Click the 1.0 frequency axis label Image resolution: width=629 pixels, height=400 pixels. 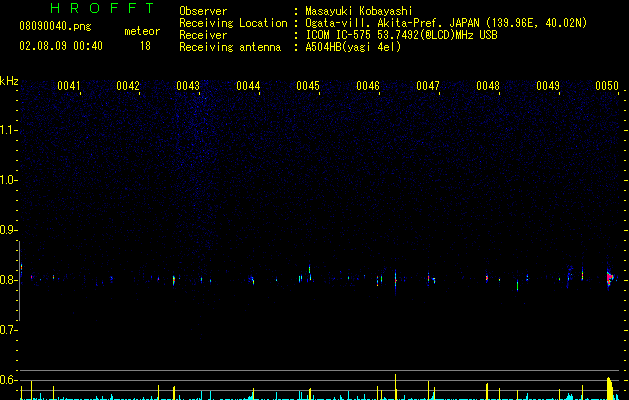(x=8, y=180)
